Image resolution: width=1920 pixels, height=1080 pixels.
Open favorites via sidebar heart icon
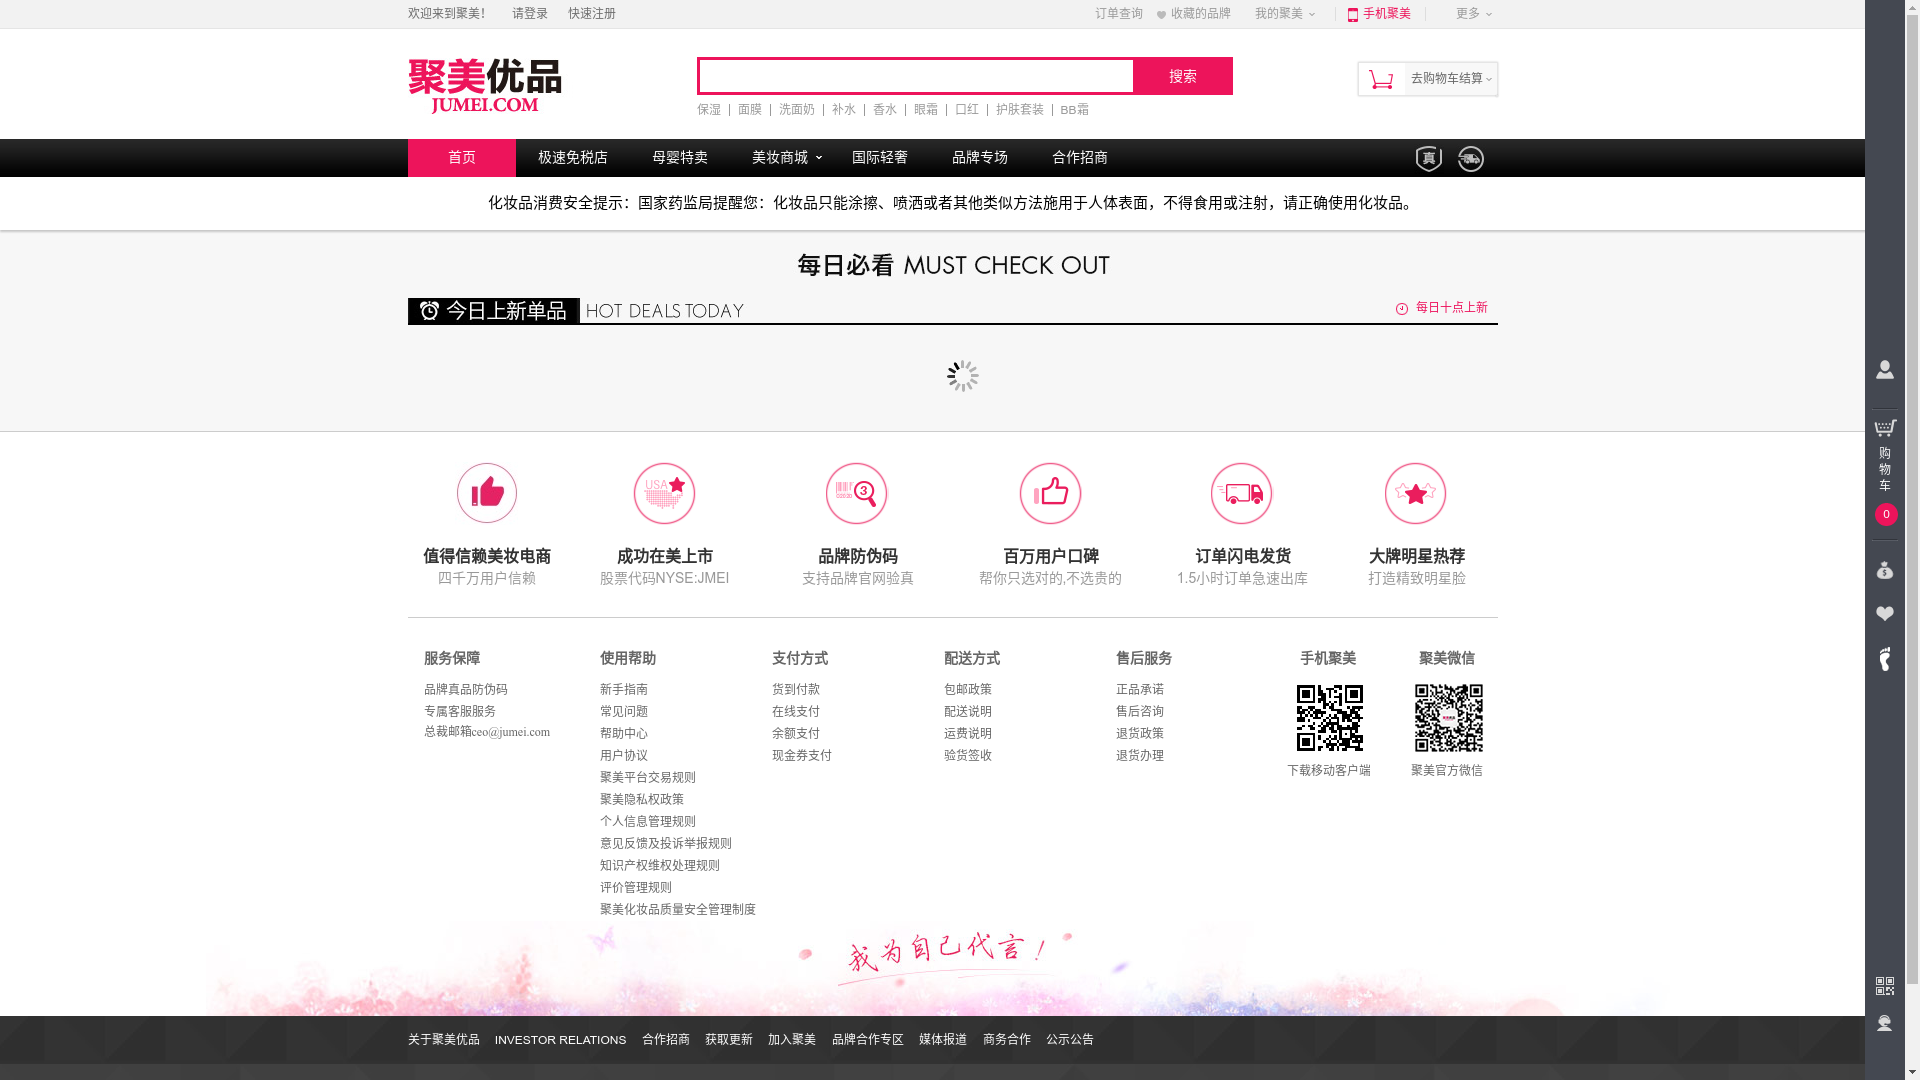coord(1884,614)
